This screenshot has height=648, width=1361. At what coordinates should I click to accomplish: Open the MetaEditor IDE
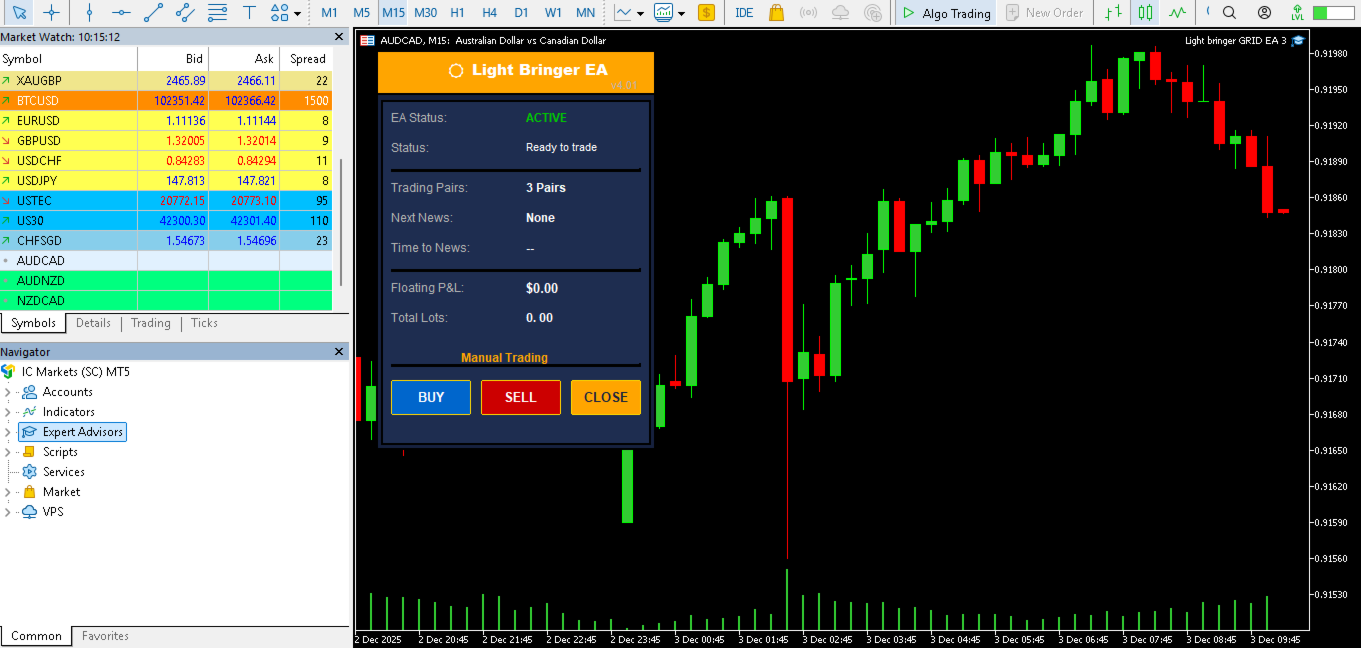744,13
